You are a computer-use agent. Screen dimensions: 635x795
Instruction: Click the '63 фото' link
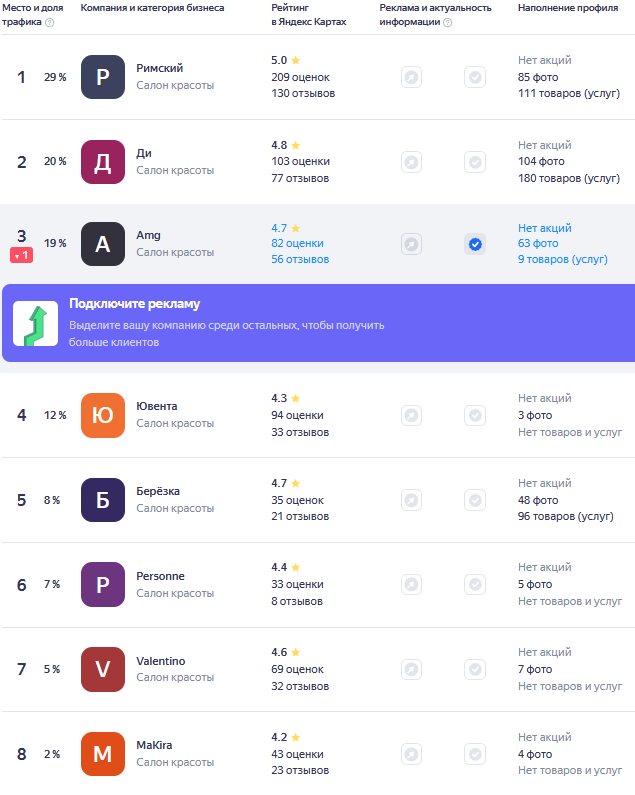538,243
